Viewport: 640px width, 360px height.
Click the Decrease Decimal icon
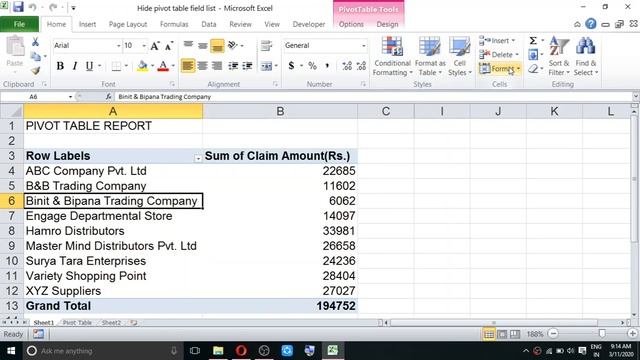point(361,66)
